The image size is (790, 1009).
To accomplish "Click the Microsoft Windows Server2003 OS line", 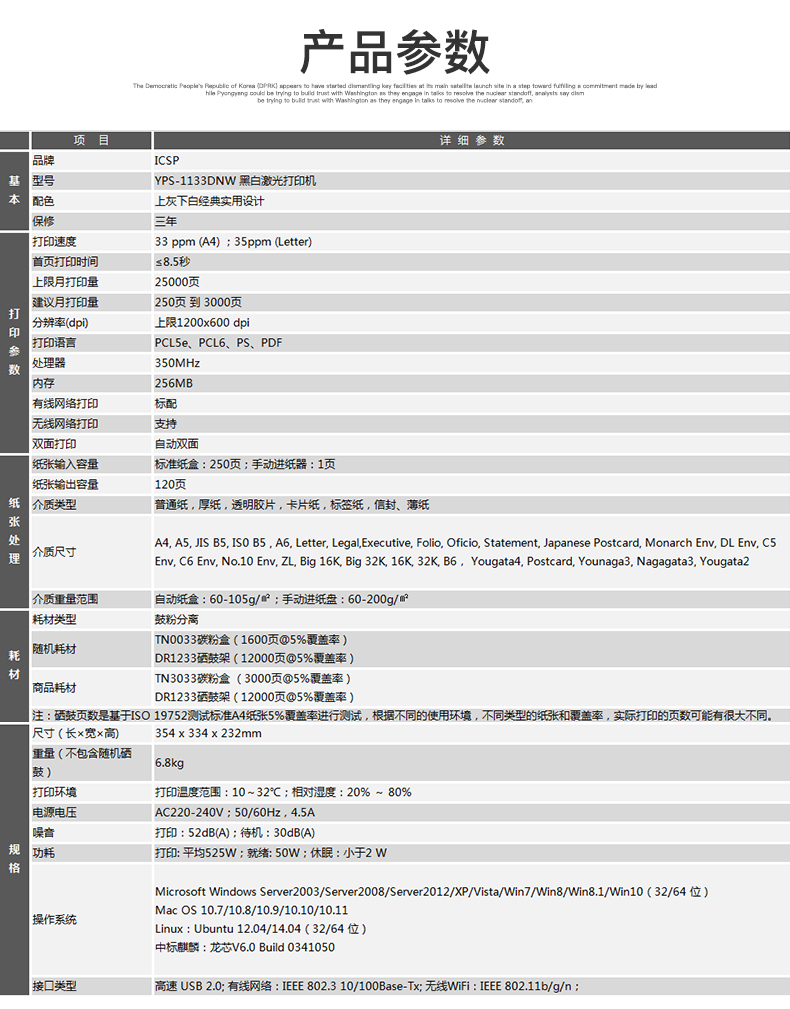I will [432, 892].
